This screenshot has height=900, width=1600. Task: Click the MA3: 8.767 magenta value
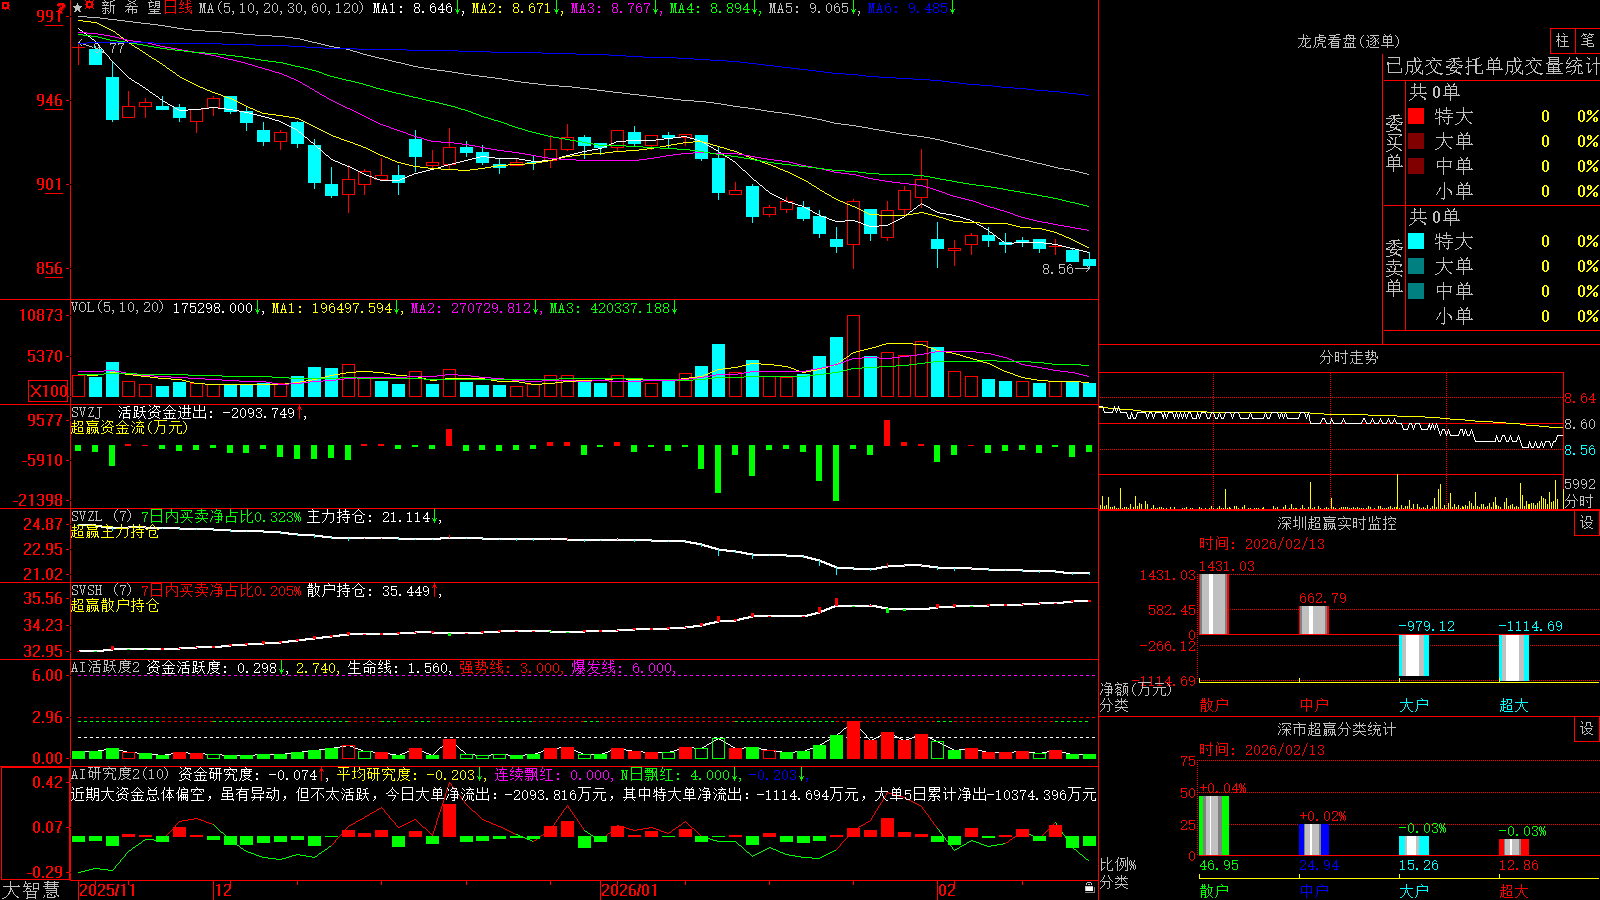(x=615, y=8)
